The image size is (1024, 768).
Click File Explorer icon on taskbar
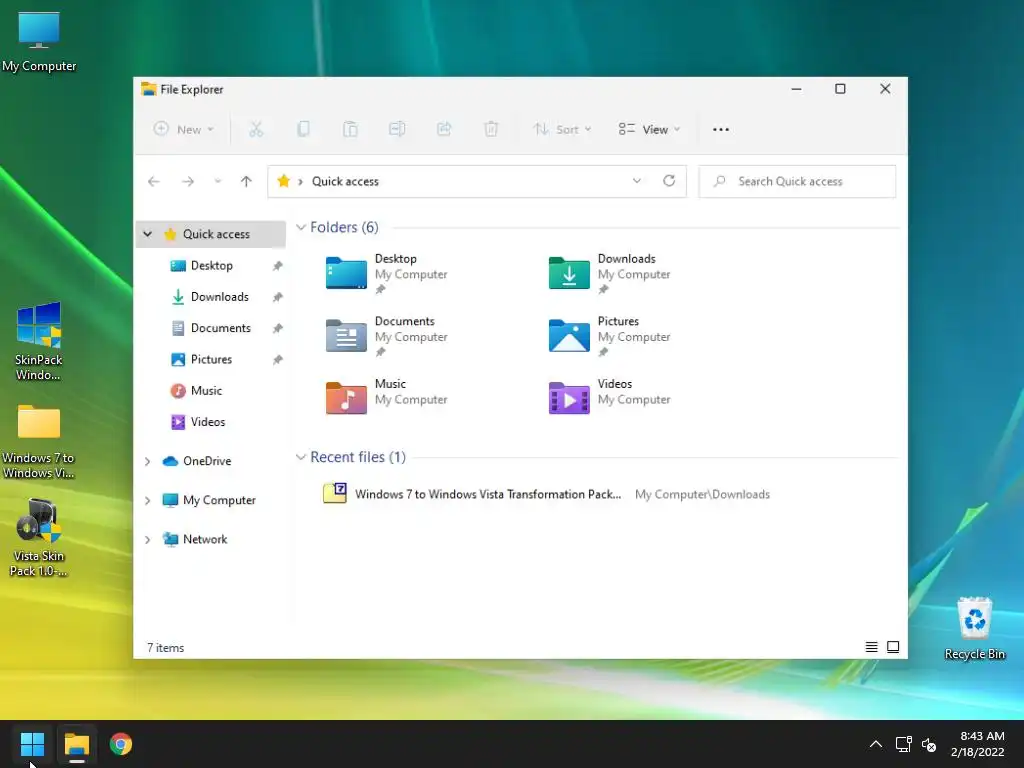[x=76, y=744]
